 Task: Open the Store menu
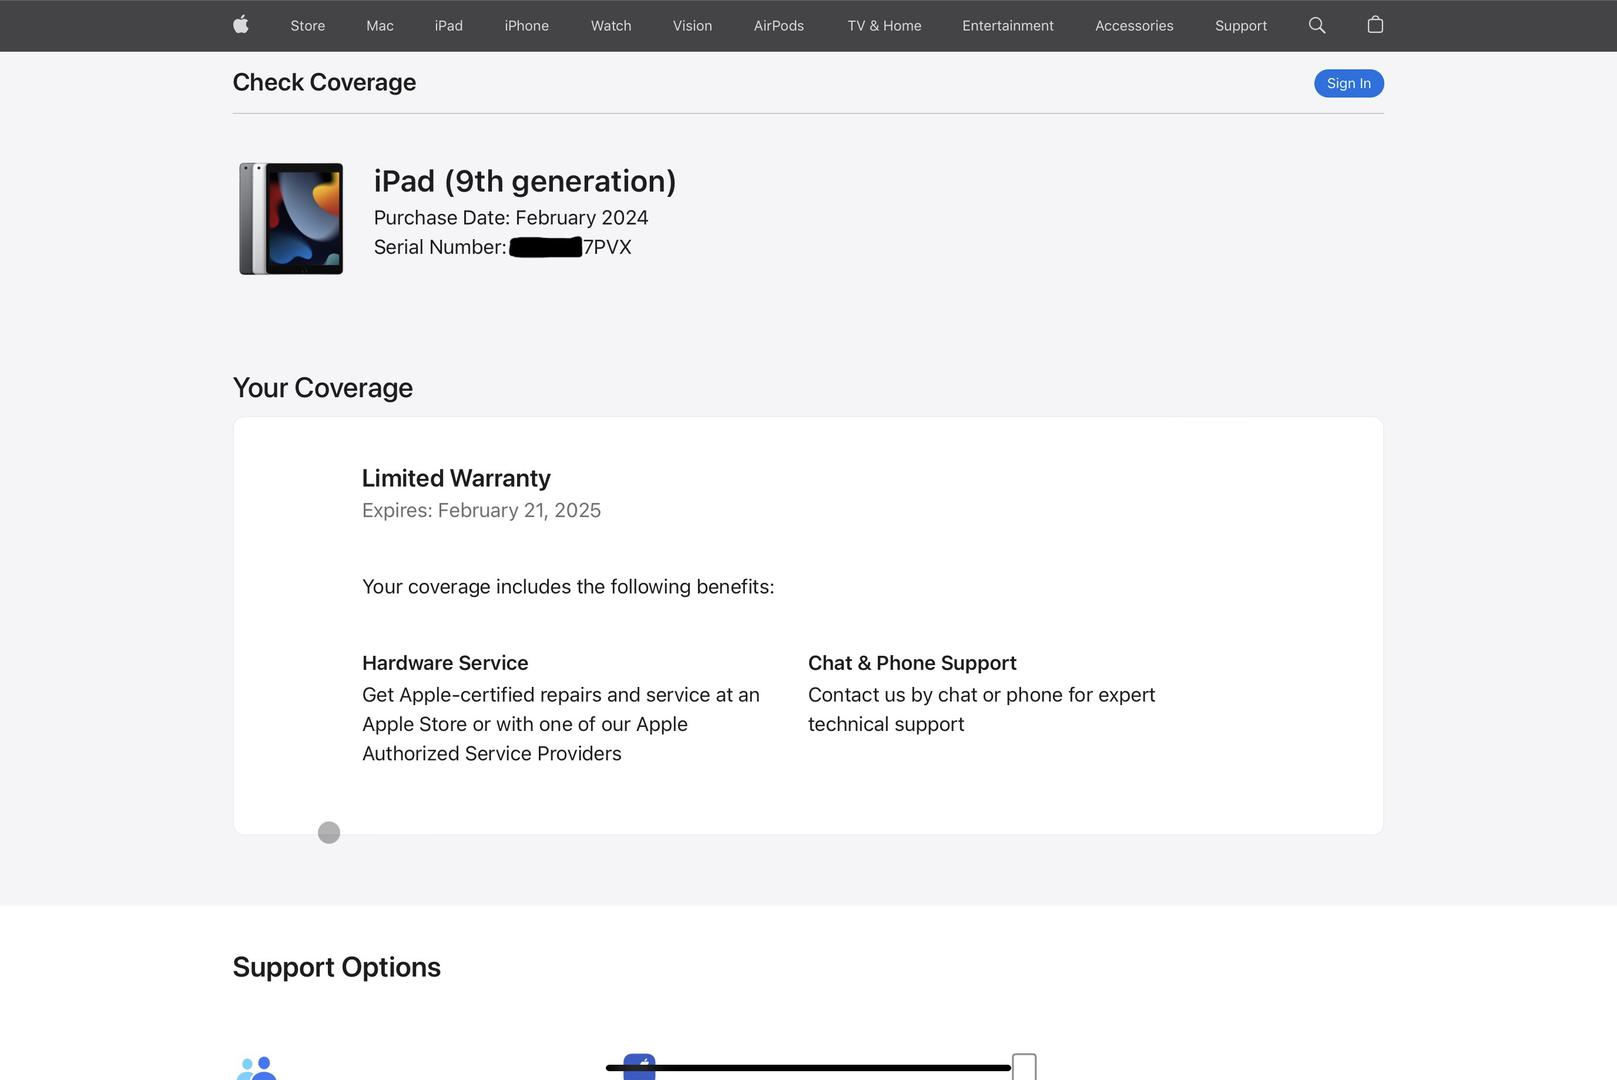pos(308,26)
